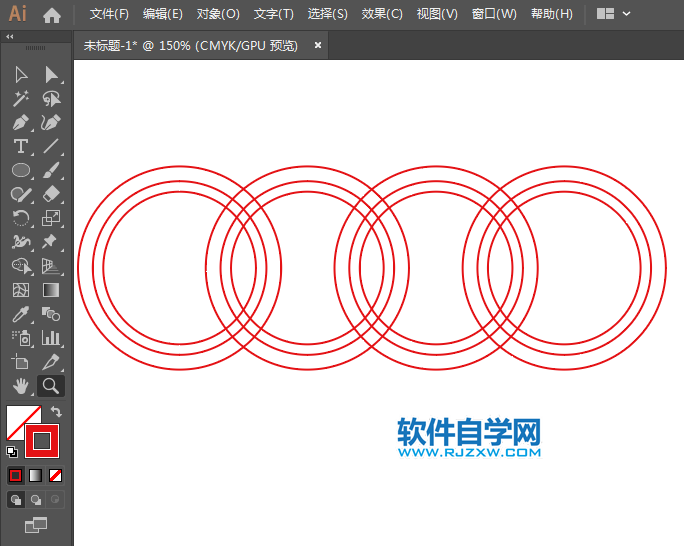Pick the Mesh tool
The height and width of the screenshot is (546, 684).
pos(21,290)
